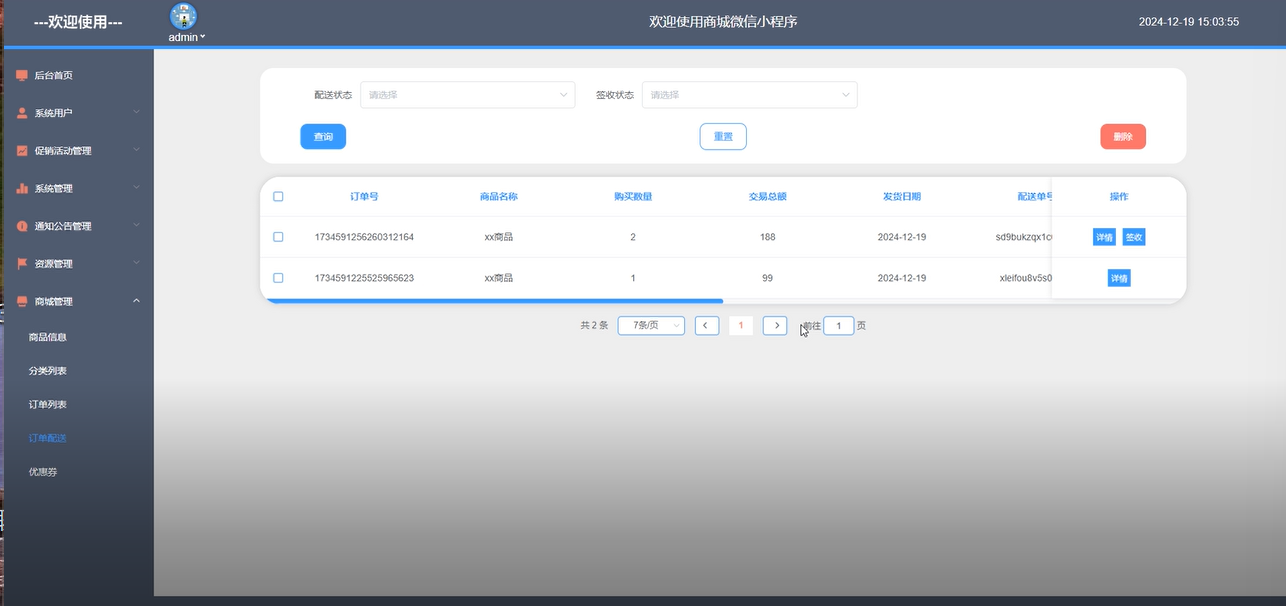
Task: Click the 2024-12-19 15:03:55 timestamp
Action: click(x=1189, y=21)
